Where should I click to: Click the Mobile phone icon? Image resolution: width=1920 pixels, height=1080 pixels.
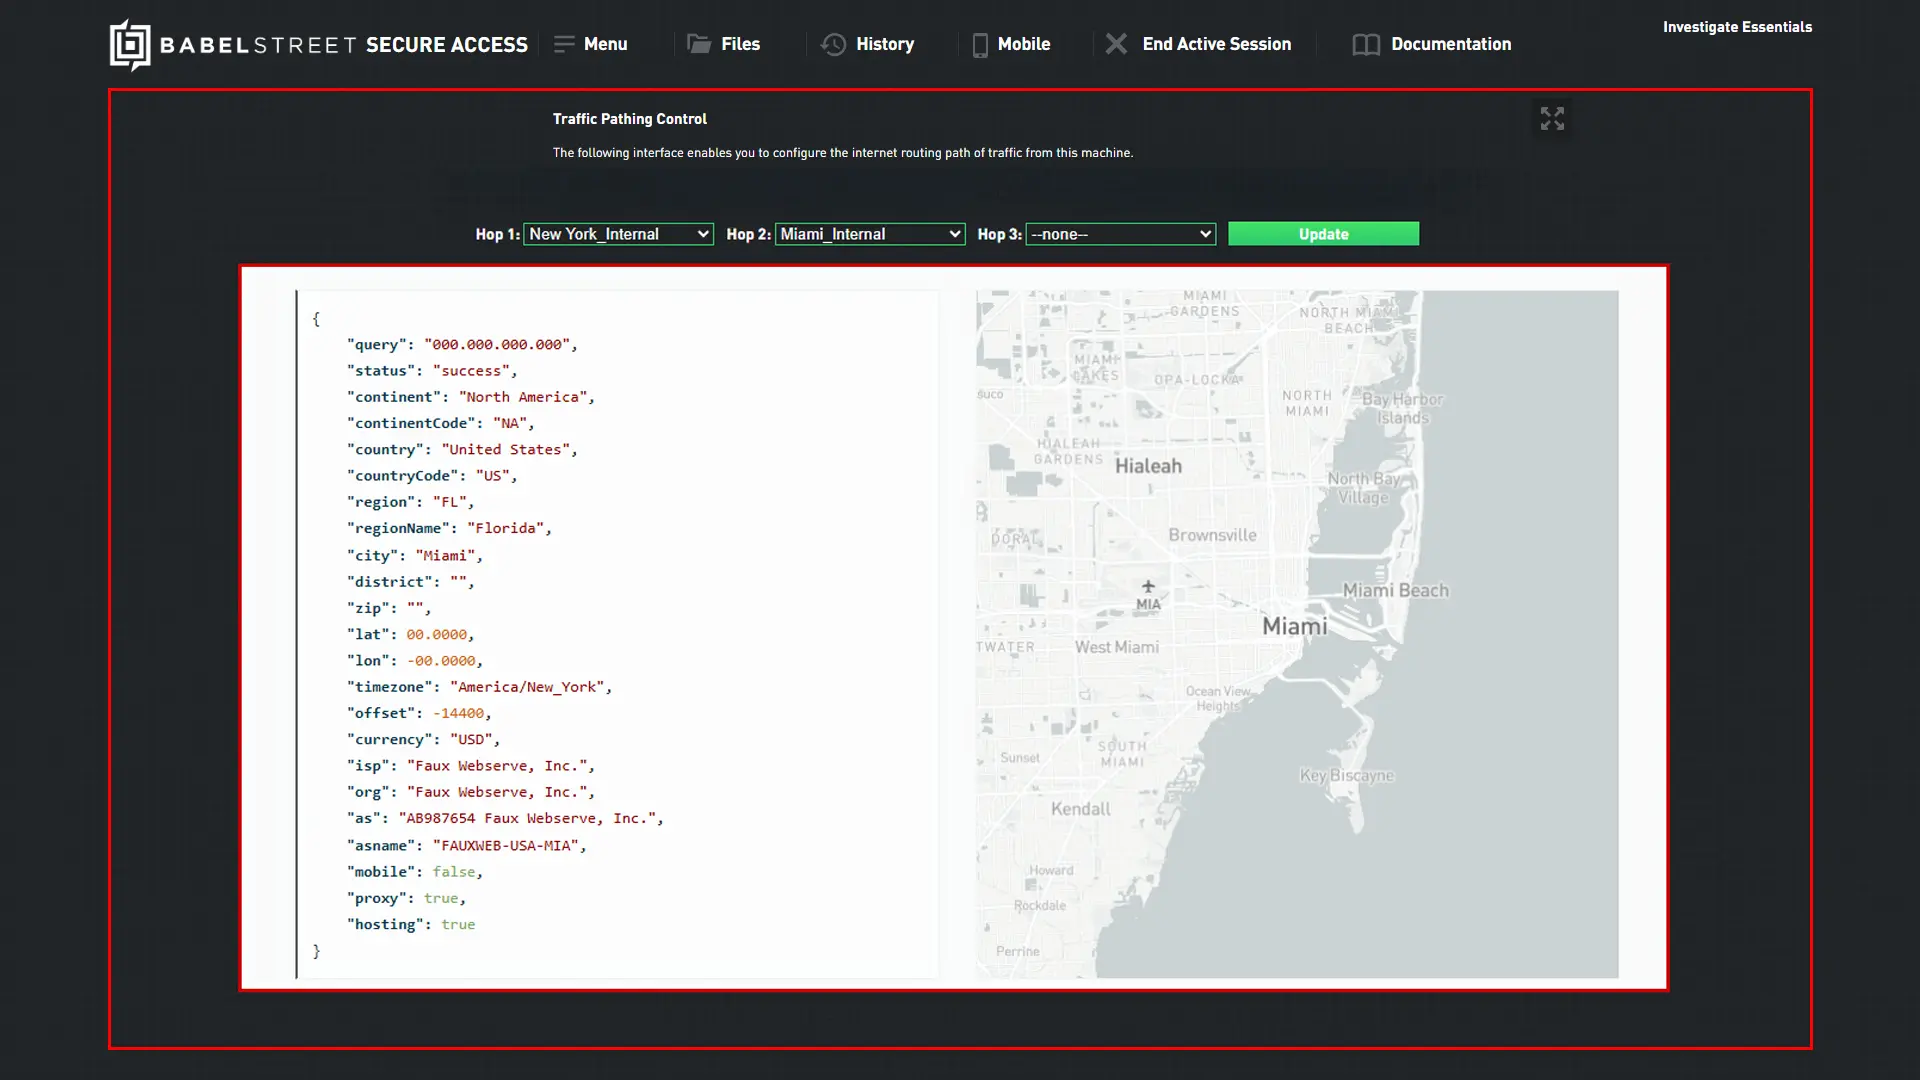(x=980, y=45)
